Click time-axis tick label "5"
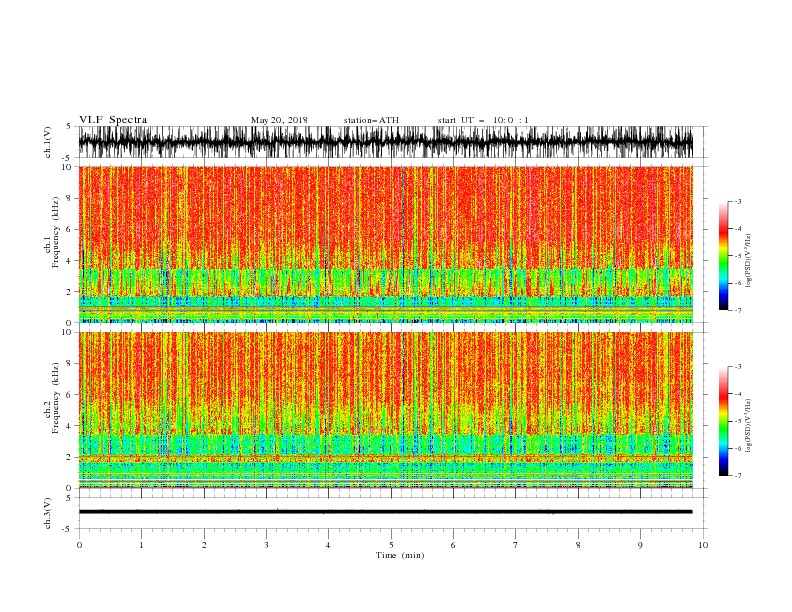Screen dimensions: 792x612 (x=391, y=545)
